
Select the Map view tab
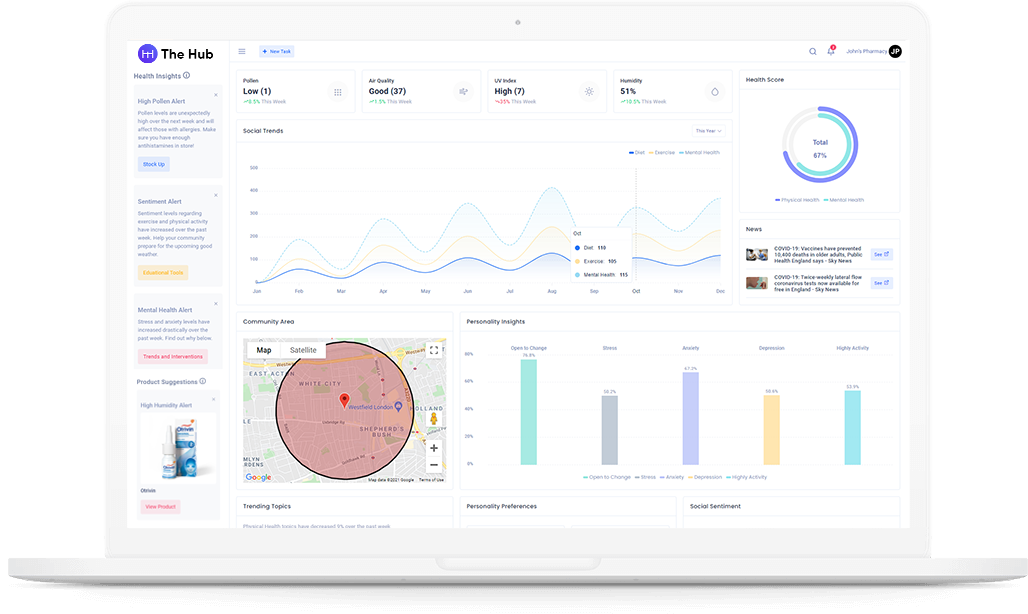264,350
